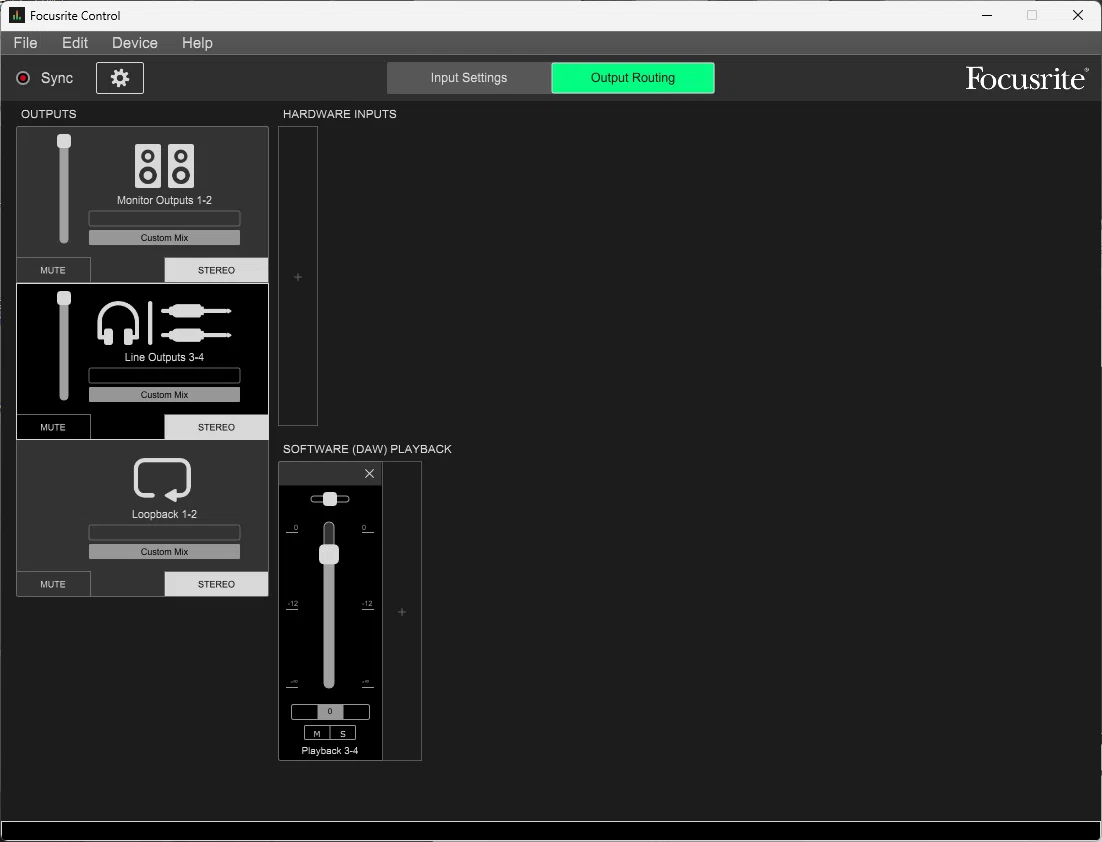
Task: Switch to the Output Routing tab
Action: coord(633,78)
